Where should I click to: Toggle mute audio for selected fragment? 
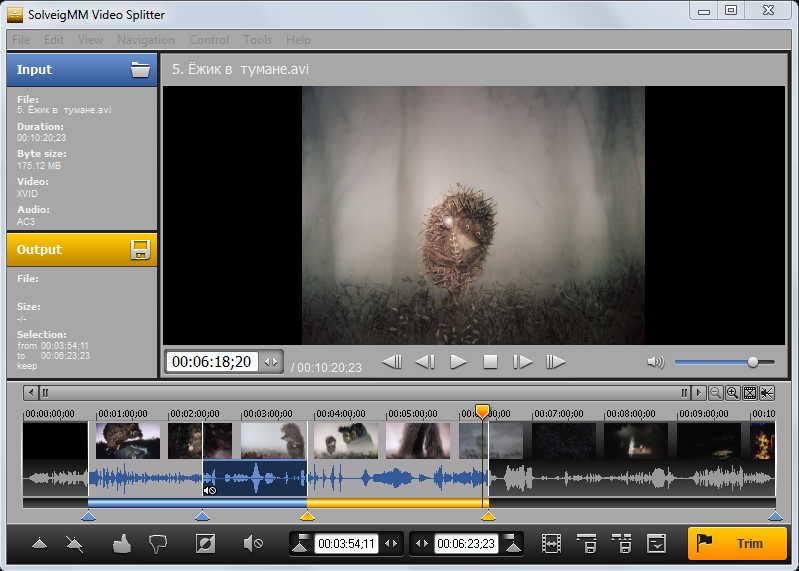pyautogui.click(x=253, y=544)
